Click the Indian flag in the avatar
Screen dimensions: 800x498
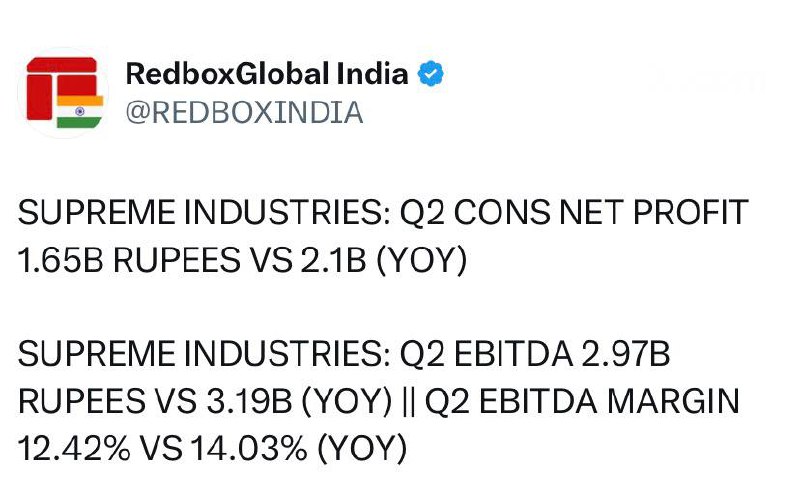pos(73,112)
